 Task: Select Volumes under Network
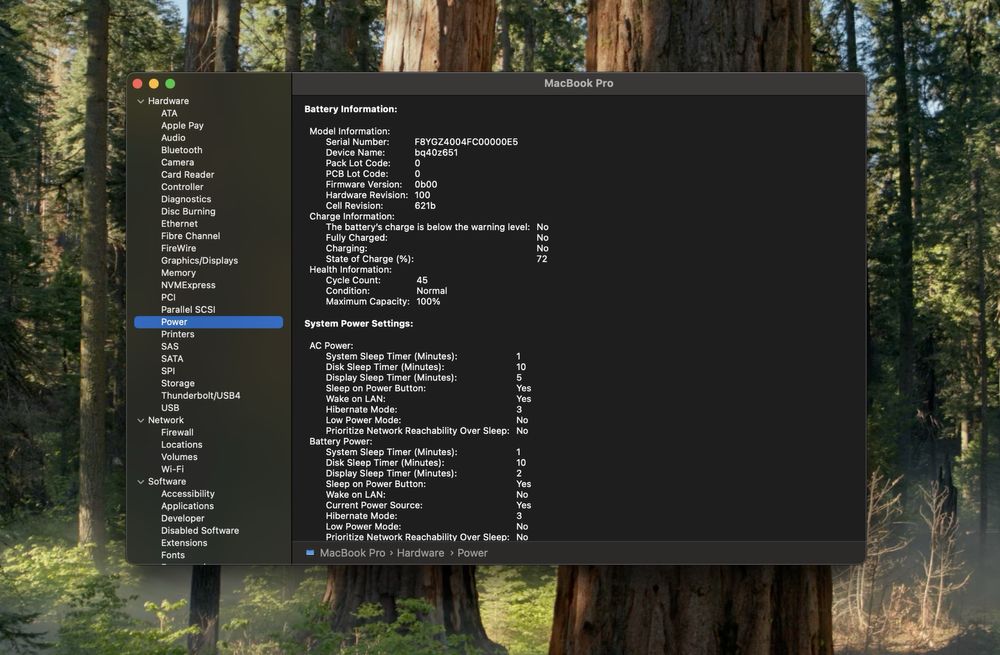pos(179,457)
